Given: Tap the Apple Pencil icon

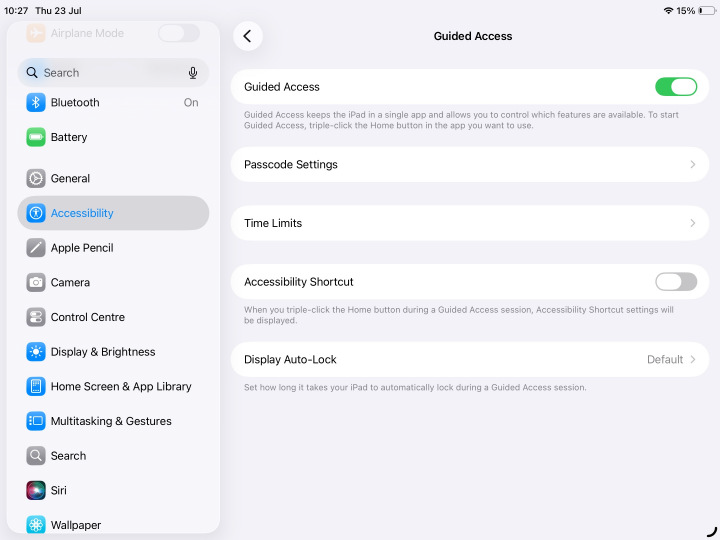Looking at the screenshot, I should (36, 248).
